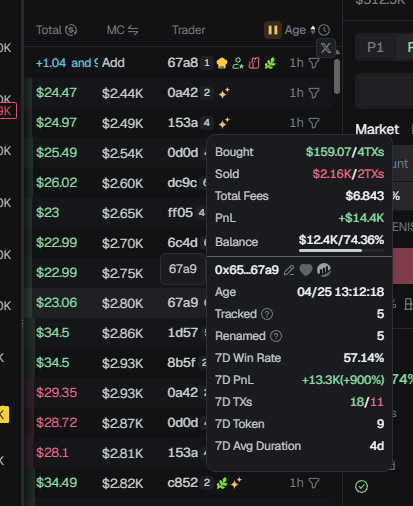Toggle Age clock time format

coord(324,30)
